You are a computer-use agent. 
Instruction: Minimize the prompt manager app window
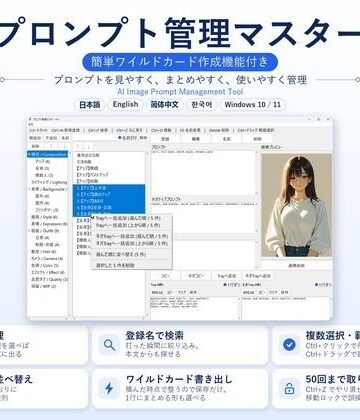[309, 119]
